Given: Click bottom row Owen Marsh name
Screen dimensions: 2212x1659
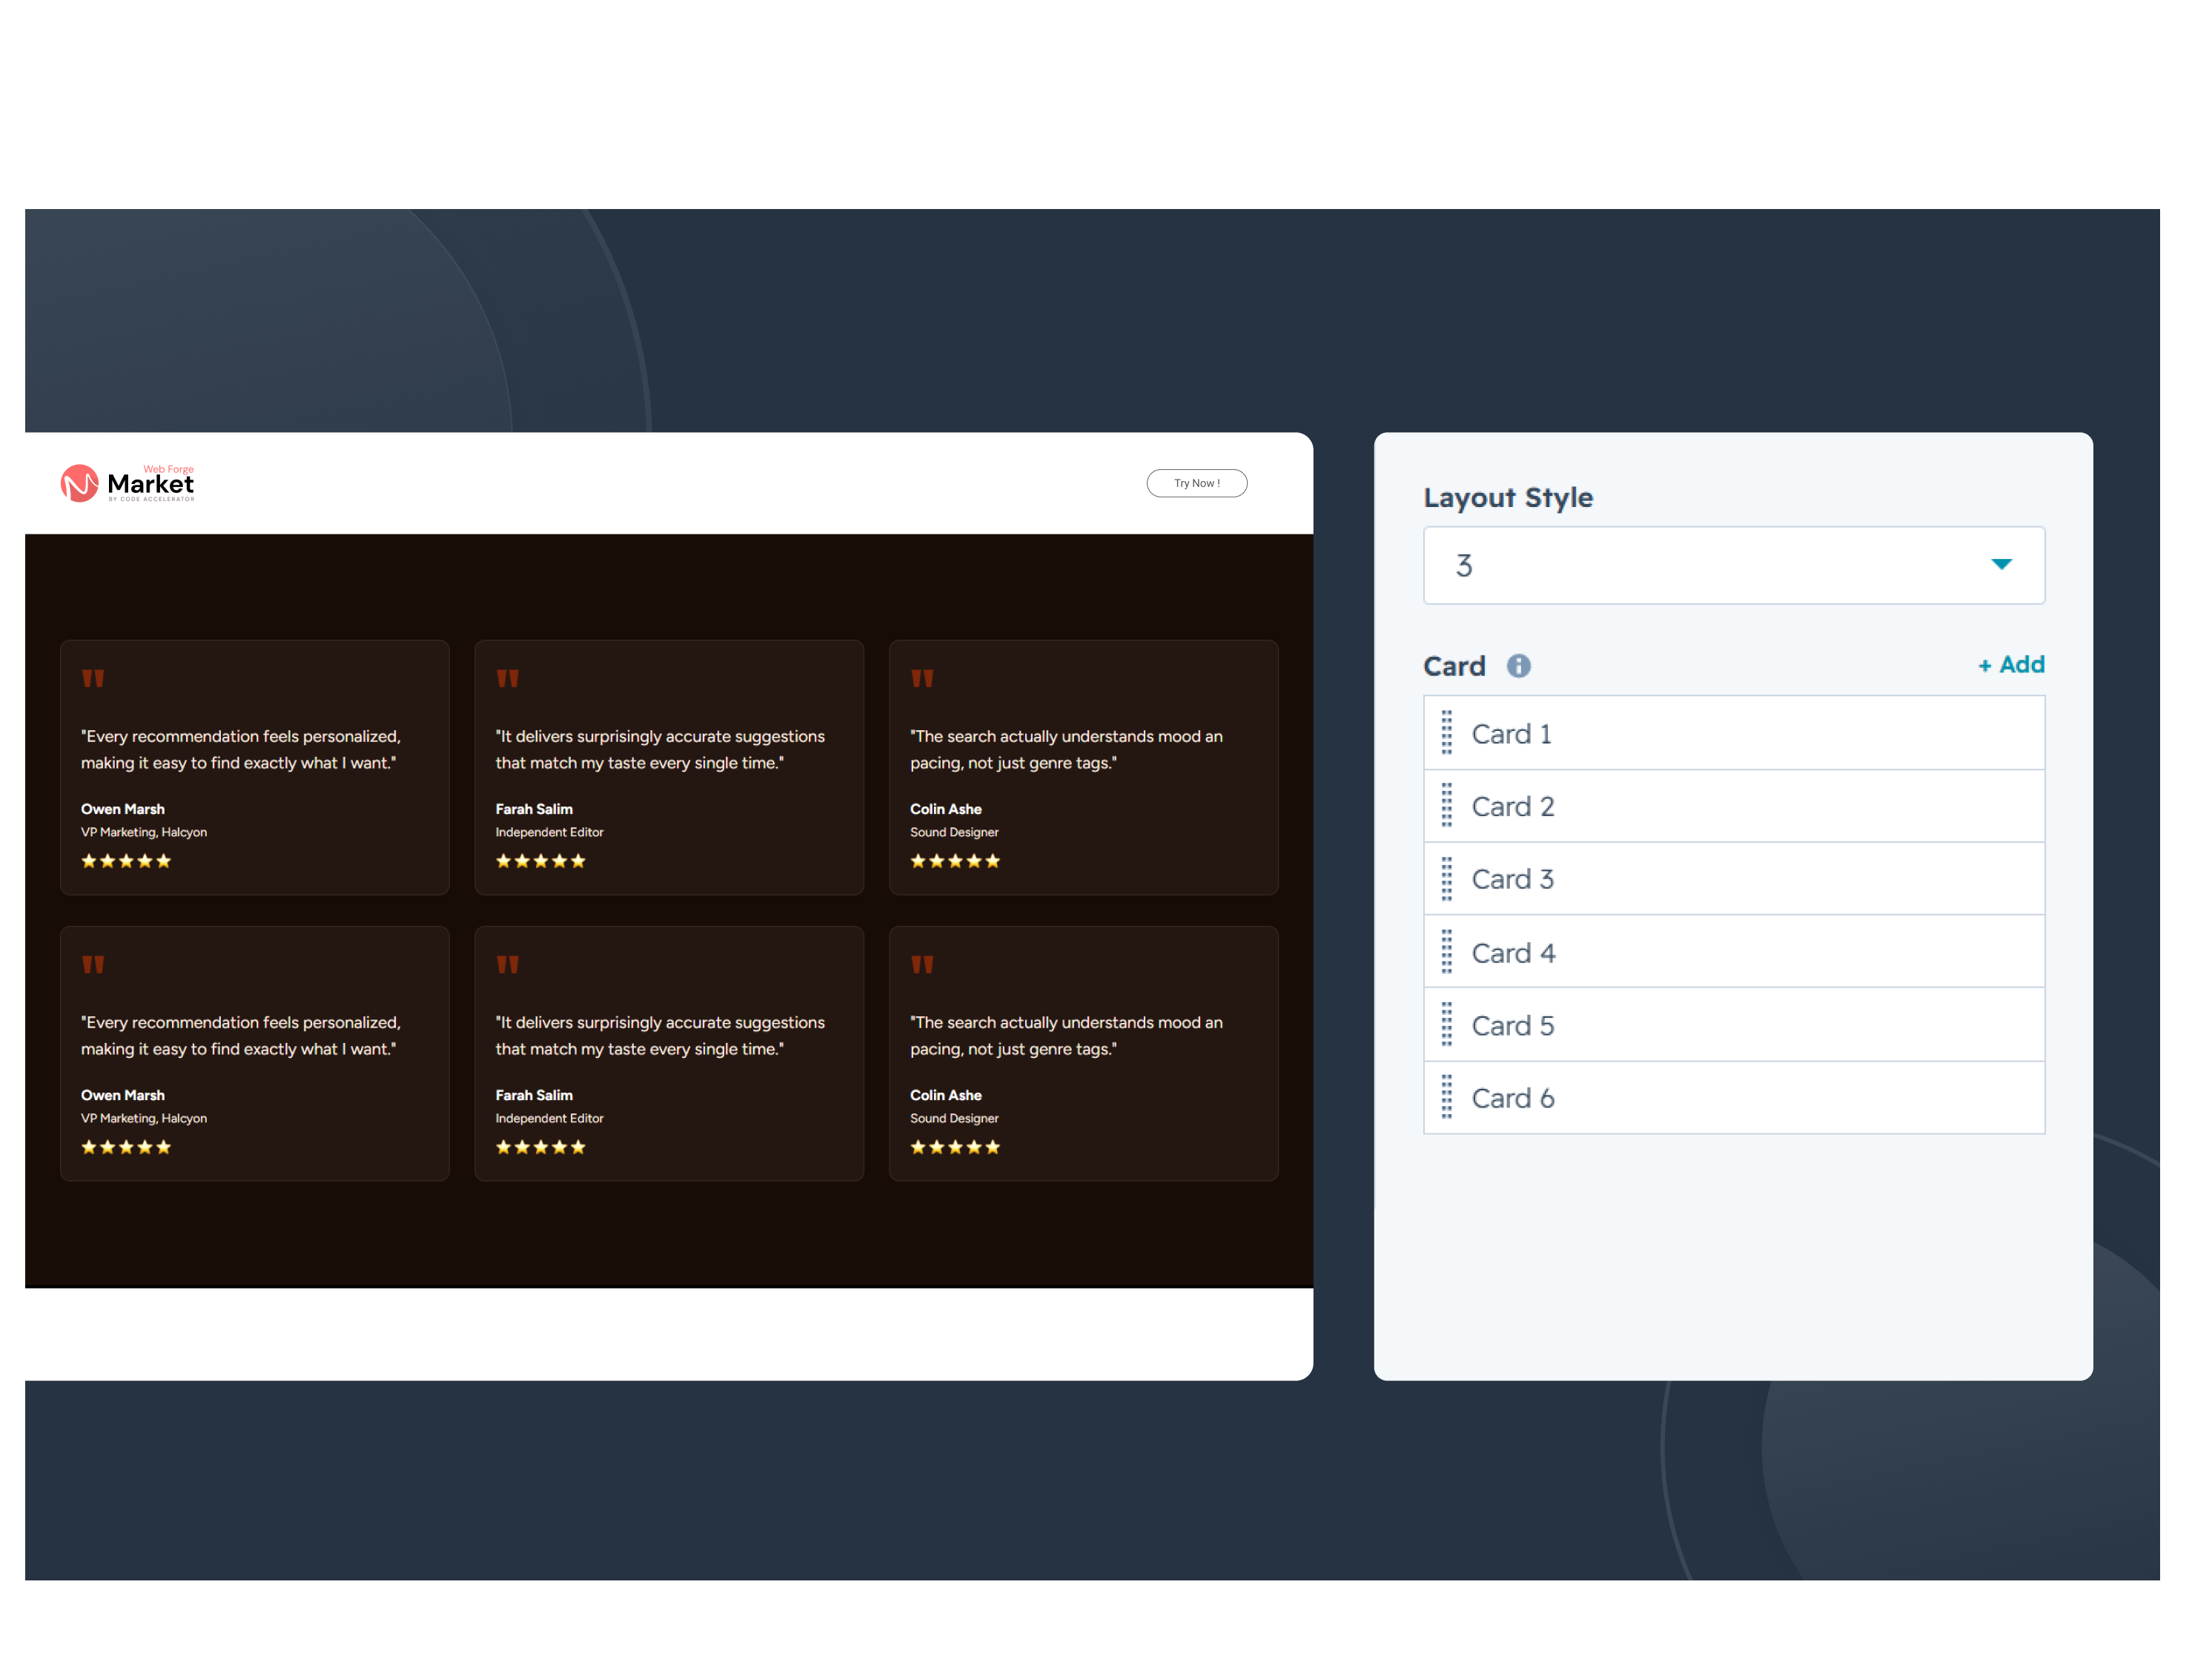Looking at the screenshot, I should 123,1095.
